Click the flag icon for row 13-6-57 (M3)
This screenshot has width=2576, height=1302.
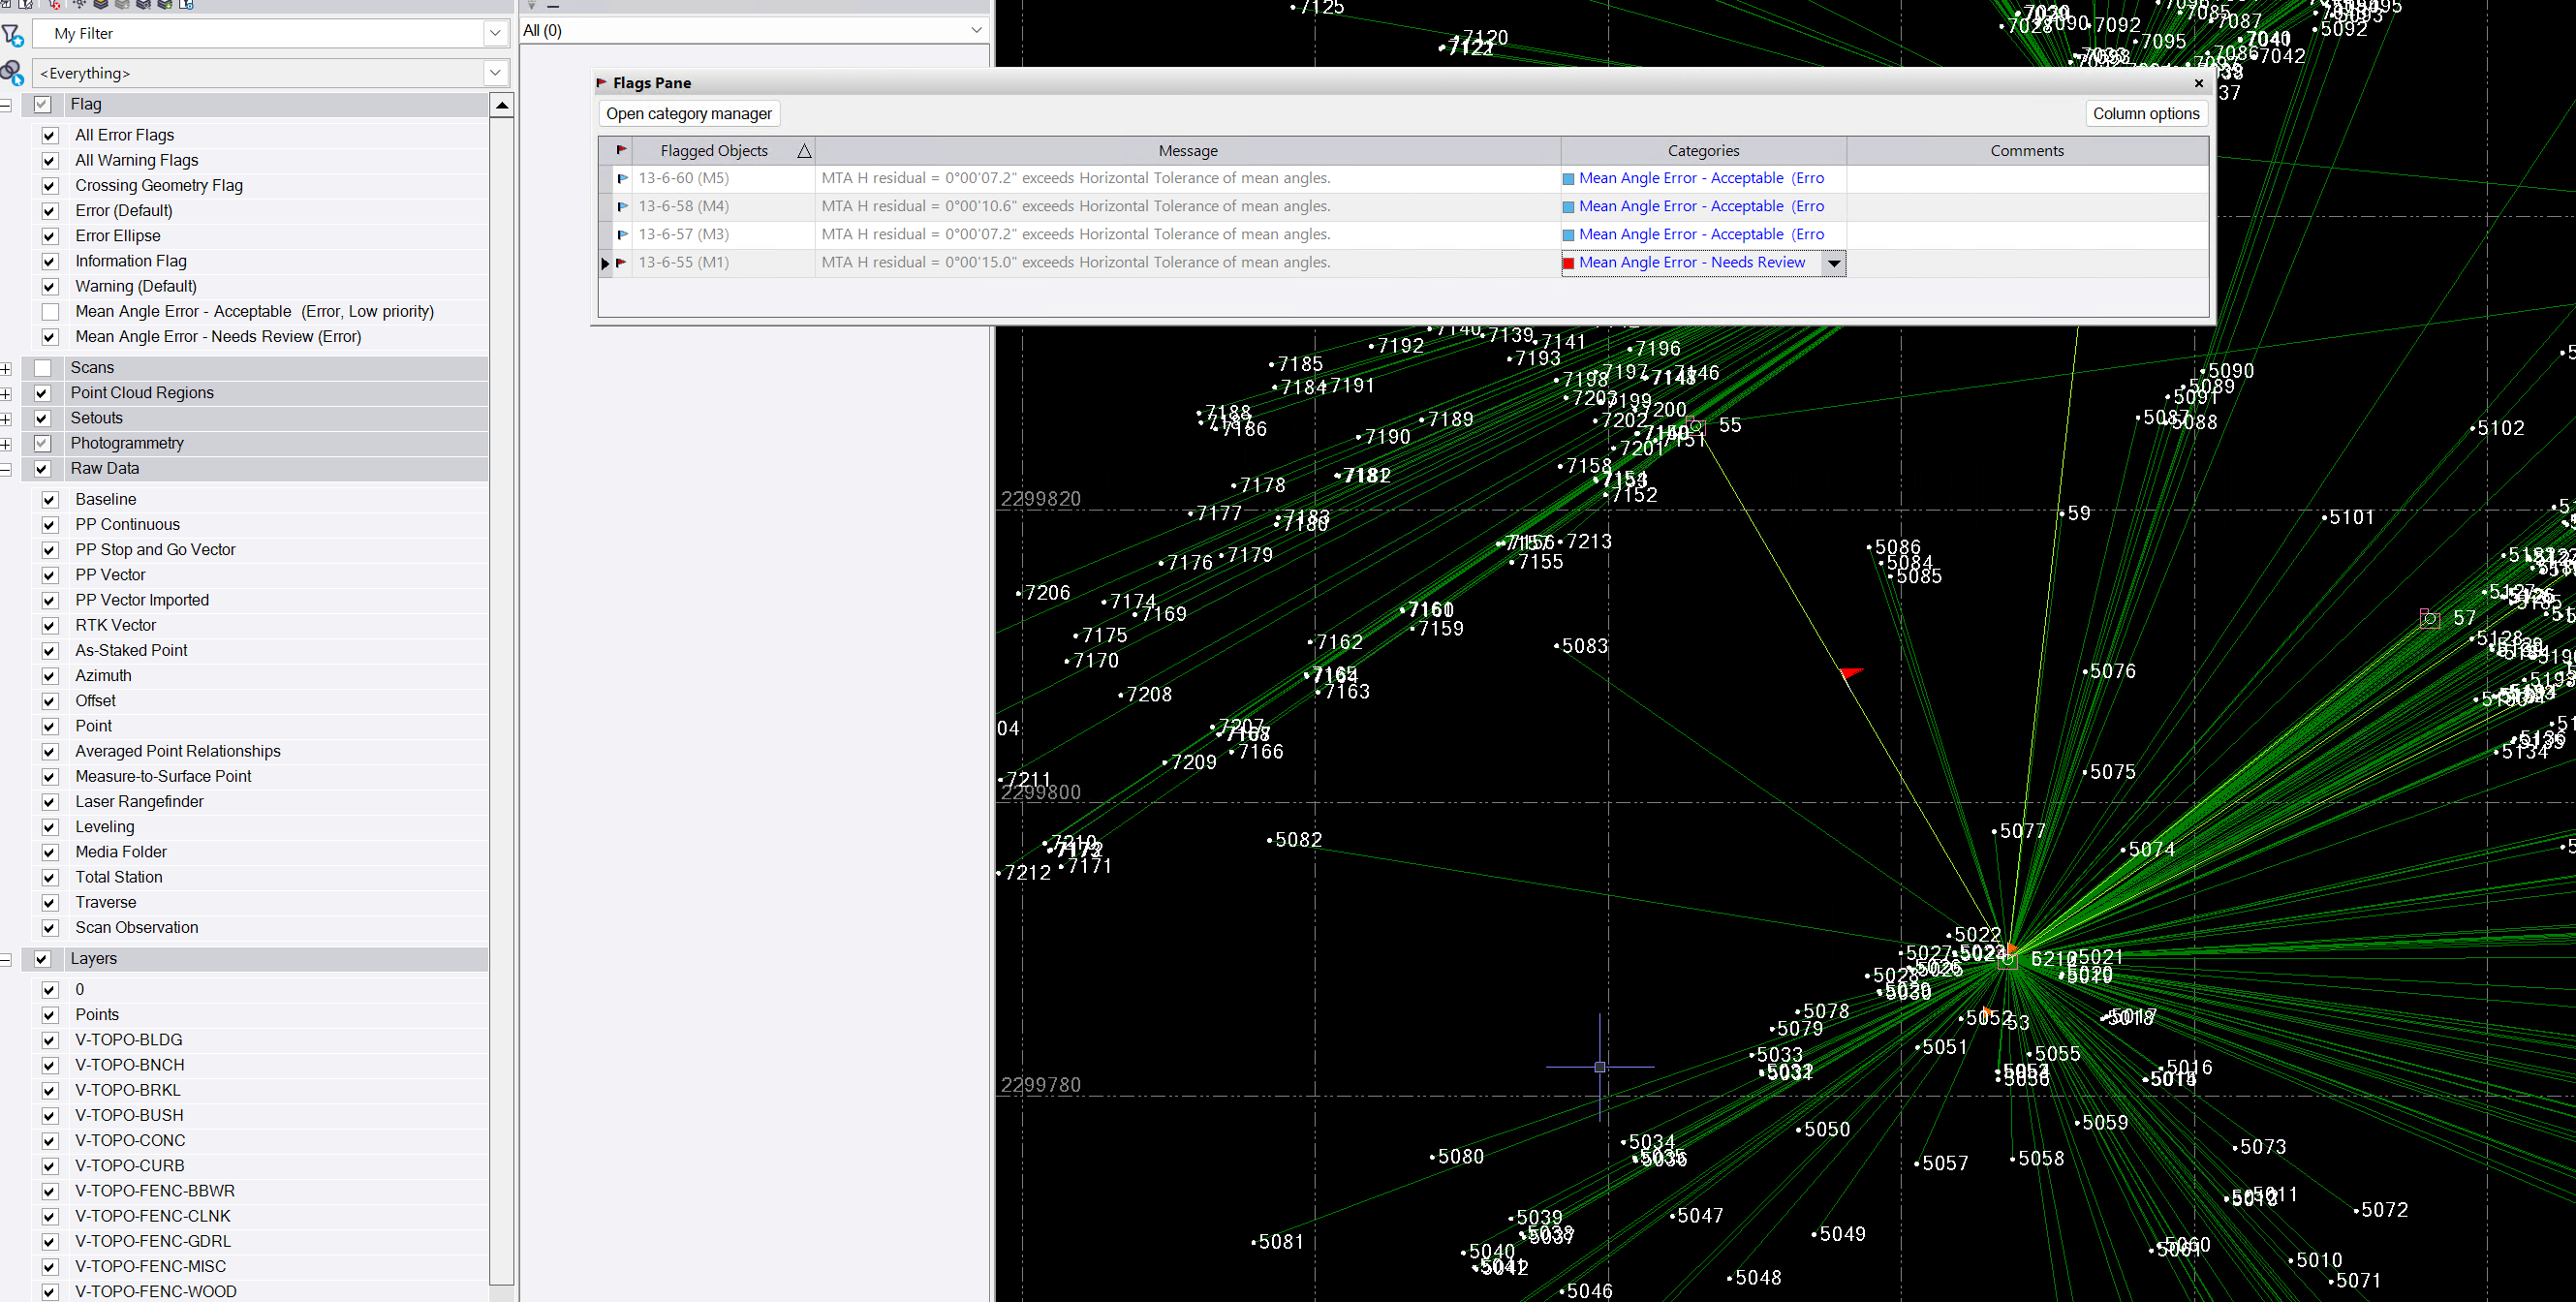(622, 234)
